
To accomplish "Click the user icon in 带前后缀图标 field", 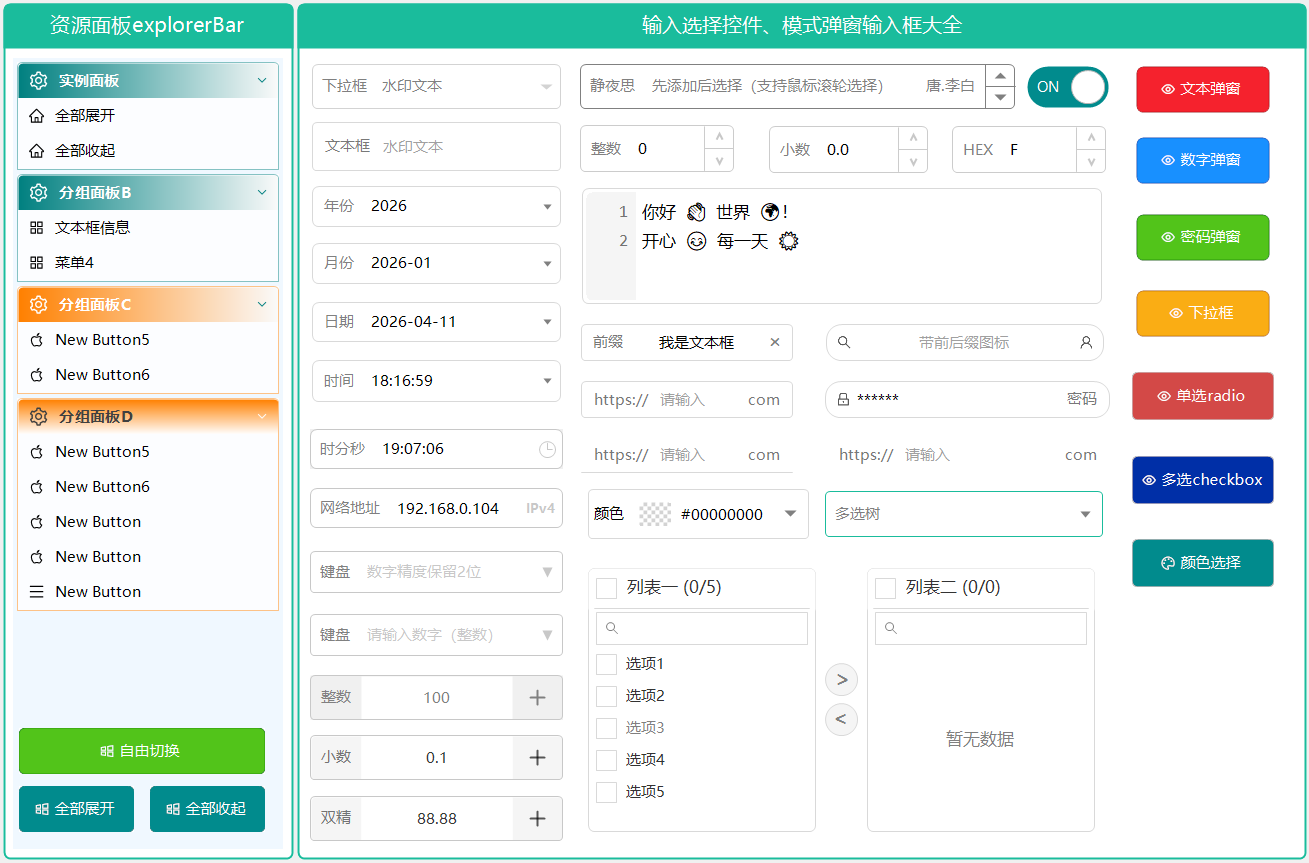I will [1086, 342].
